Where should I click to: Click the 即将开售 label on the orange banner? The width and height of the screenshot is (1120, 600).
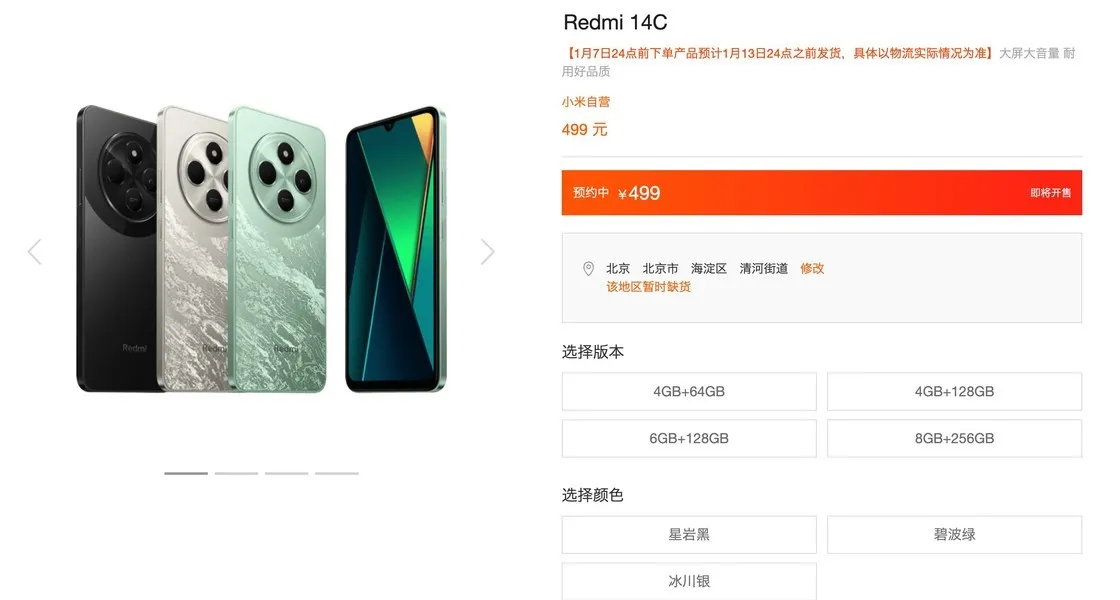tap(1050, 193)
